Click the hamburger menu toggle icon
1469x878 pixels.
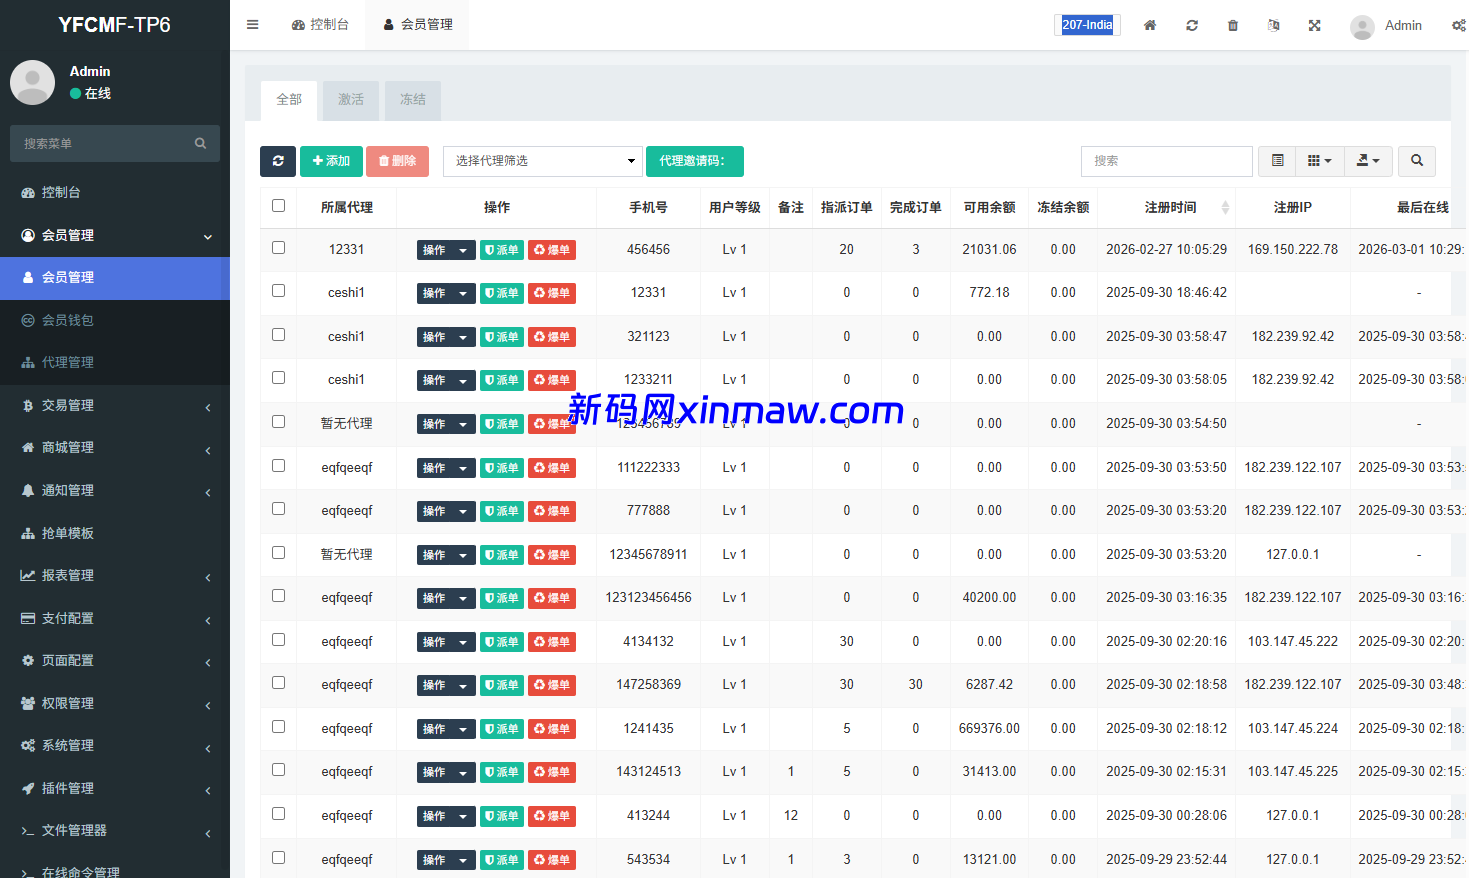[253, 25]
